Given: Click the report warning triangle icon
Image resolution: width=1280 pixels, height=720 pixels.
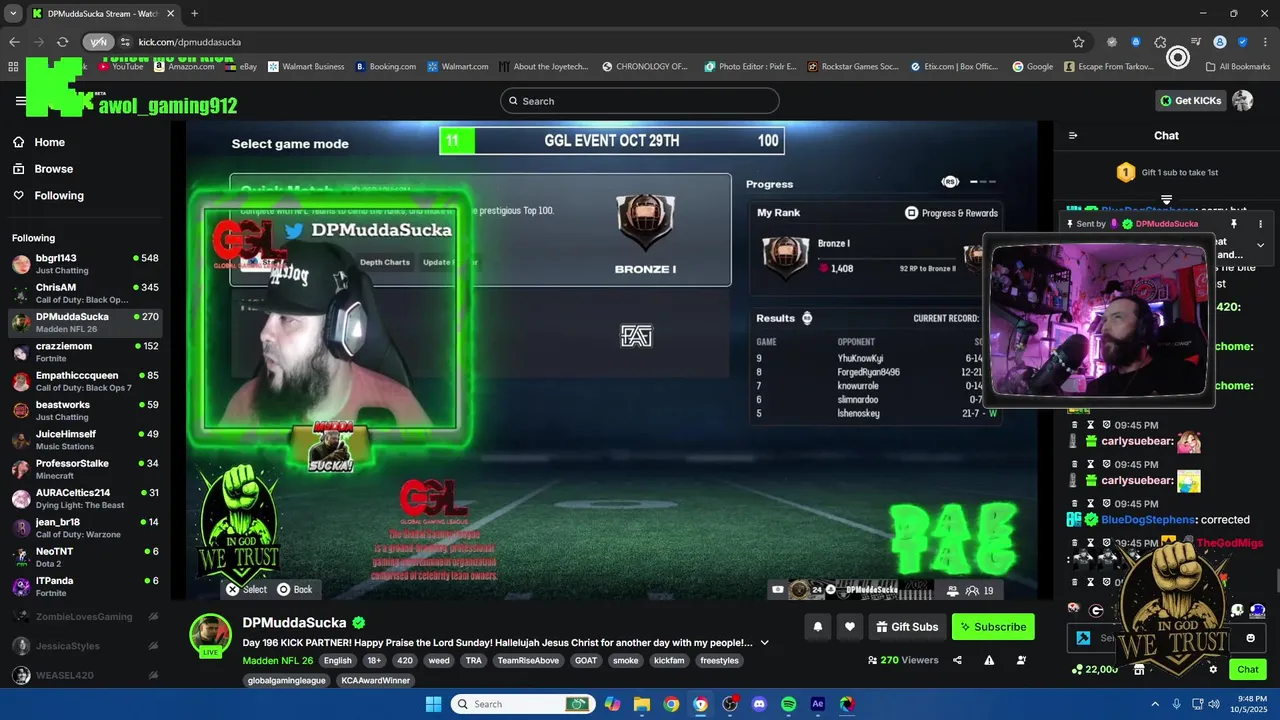Looking at the screenshot, I should click(989, 660).
